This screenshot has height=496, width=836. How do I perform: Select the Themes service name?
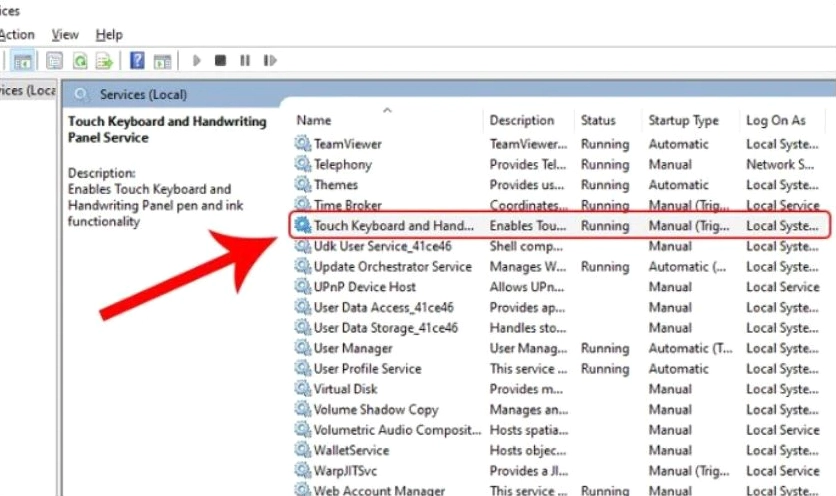pyautogui.click(x=336, y=185)
